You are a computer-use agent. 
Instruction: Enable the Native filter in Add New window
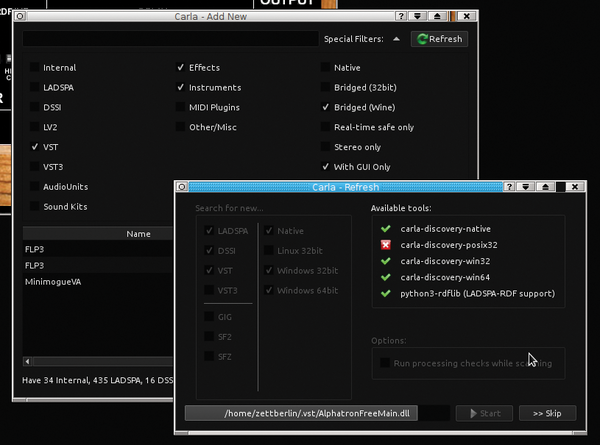tap(325, 67)
